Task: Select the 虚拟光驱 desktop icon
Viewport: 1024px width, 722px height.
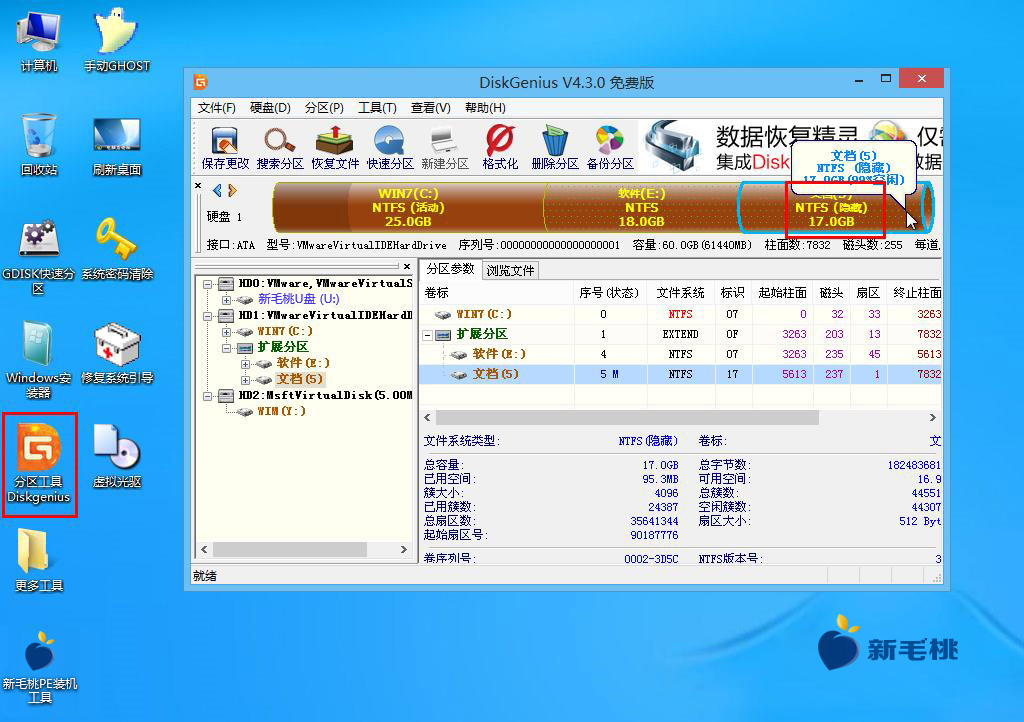Action: point(117,456)
